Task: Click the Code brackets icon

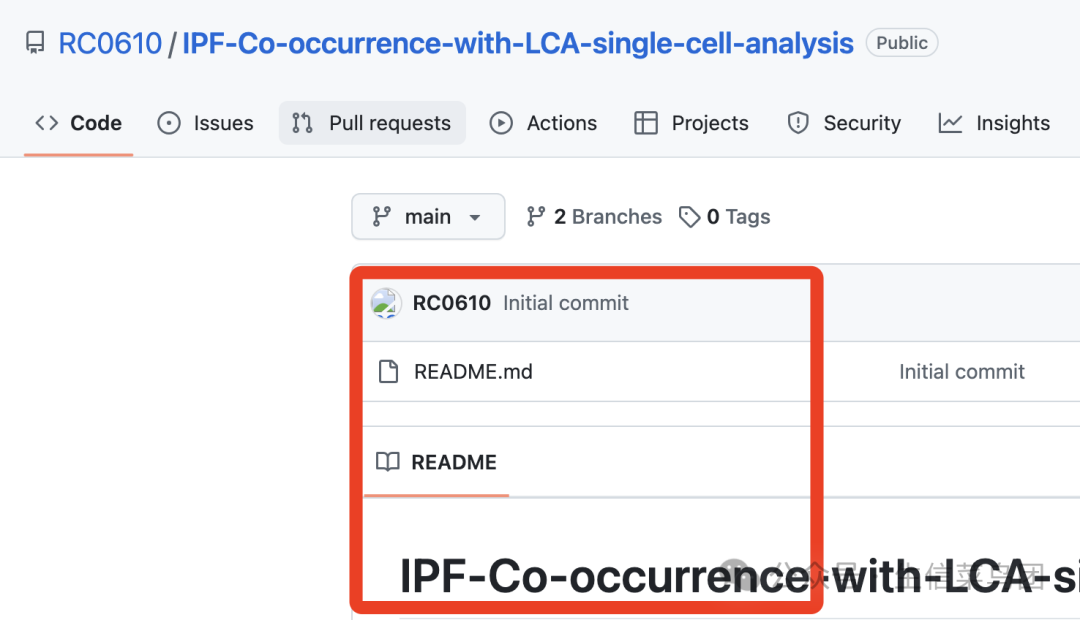Action: (47, 123)
